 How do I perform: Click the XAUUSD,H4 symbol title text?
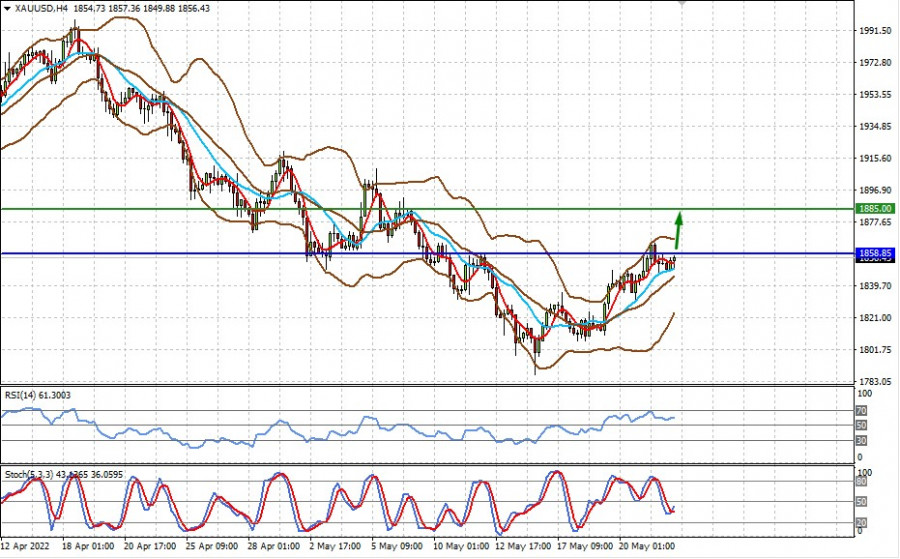pos(42,8)
